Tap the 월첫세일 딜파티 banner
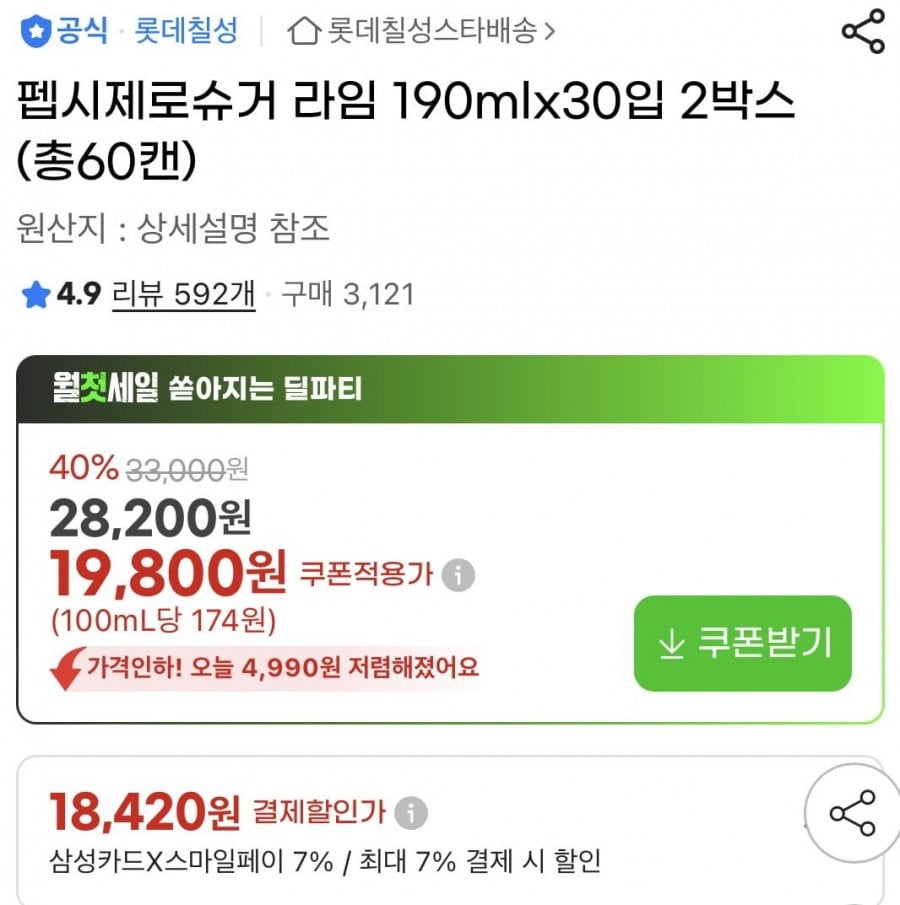The image size is (900, 905). (450, 390)
